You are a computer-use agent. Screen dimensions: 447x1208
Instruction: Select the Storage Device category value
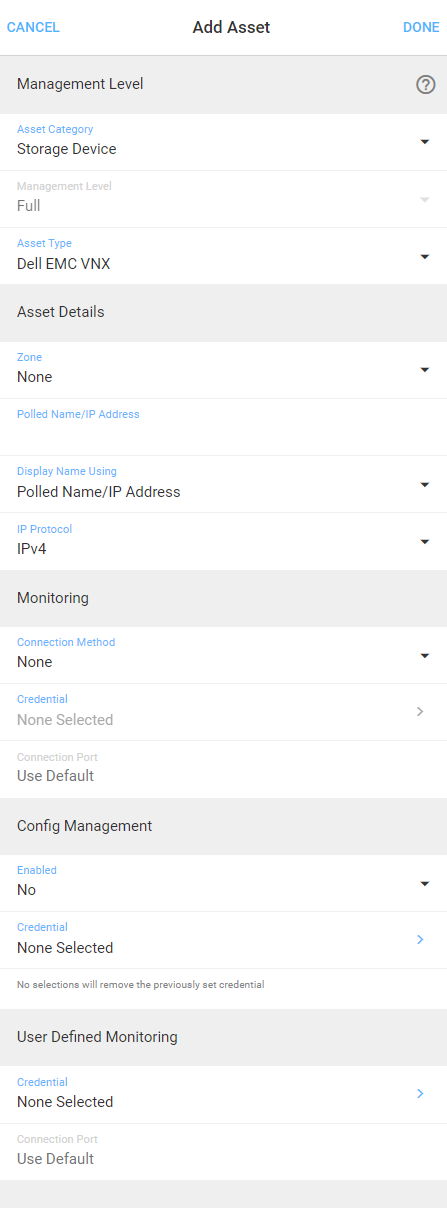pyautogui.click(x=66, y=149)
